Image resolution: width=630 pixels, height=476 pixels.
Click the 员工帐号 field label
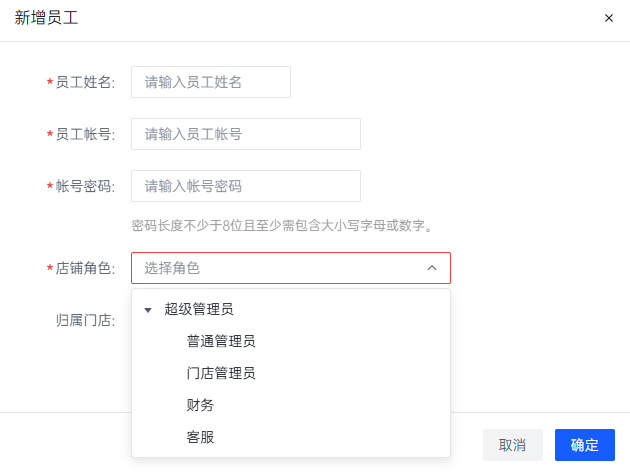(85, 134)
